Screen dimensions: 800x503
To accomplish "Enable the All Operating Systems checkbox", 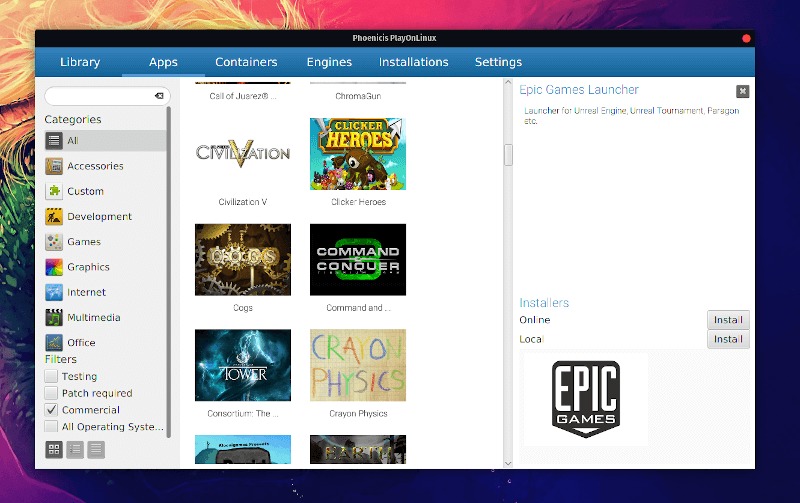I will pyautogui.click(x=51, y=426).
